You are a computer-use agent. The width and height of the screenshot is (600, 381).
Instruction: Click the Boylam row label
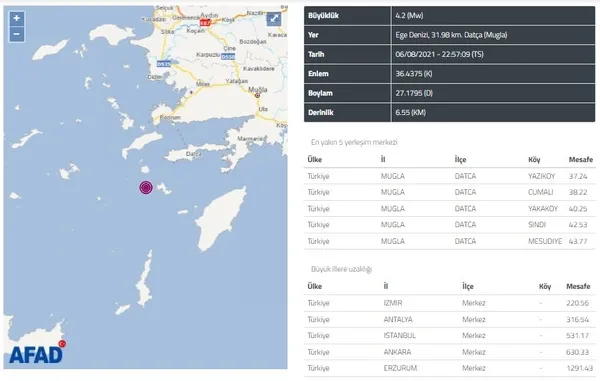pos(320,93)
